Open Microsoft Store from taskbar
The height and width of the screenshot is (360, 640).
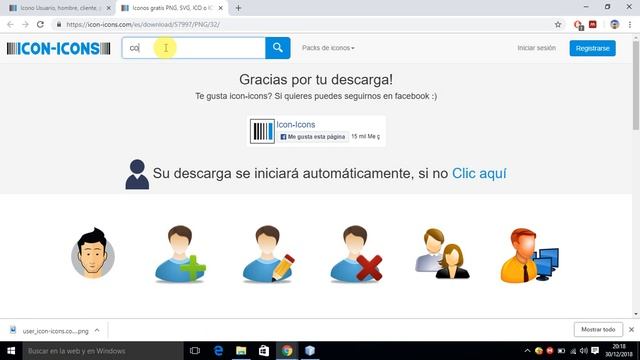[264, 351]
